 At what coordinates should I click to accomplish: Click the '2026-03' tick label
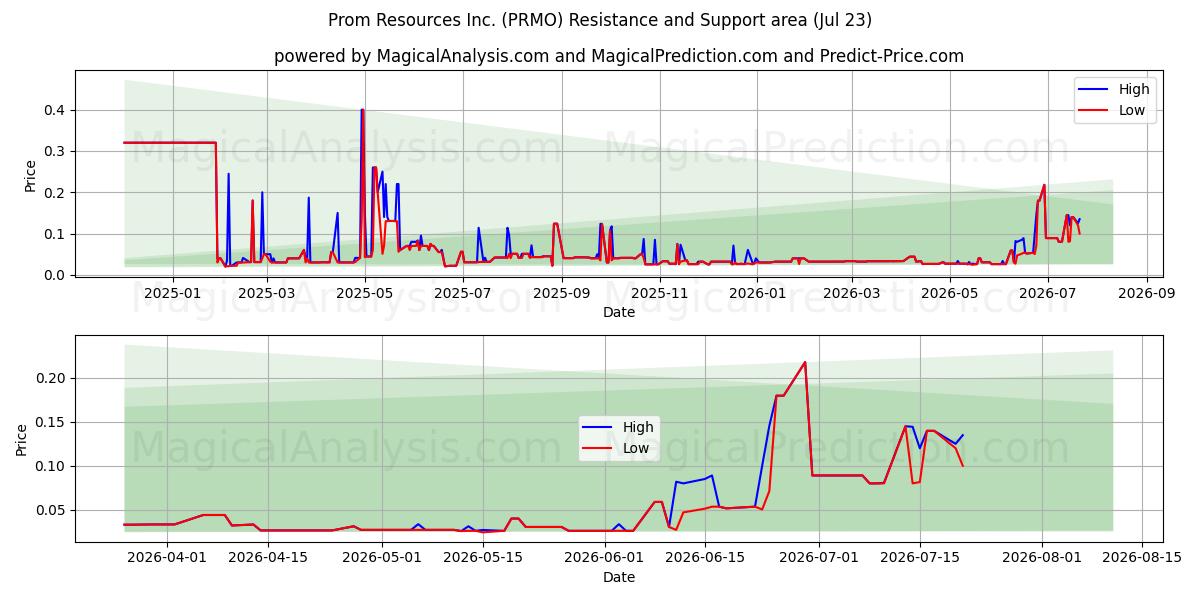(x=851, y=294)
